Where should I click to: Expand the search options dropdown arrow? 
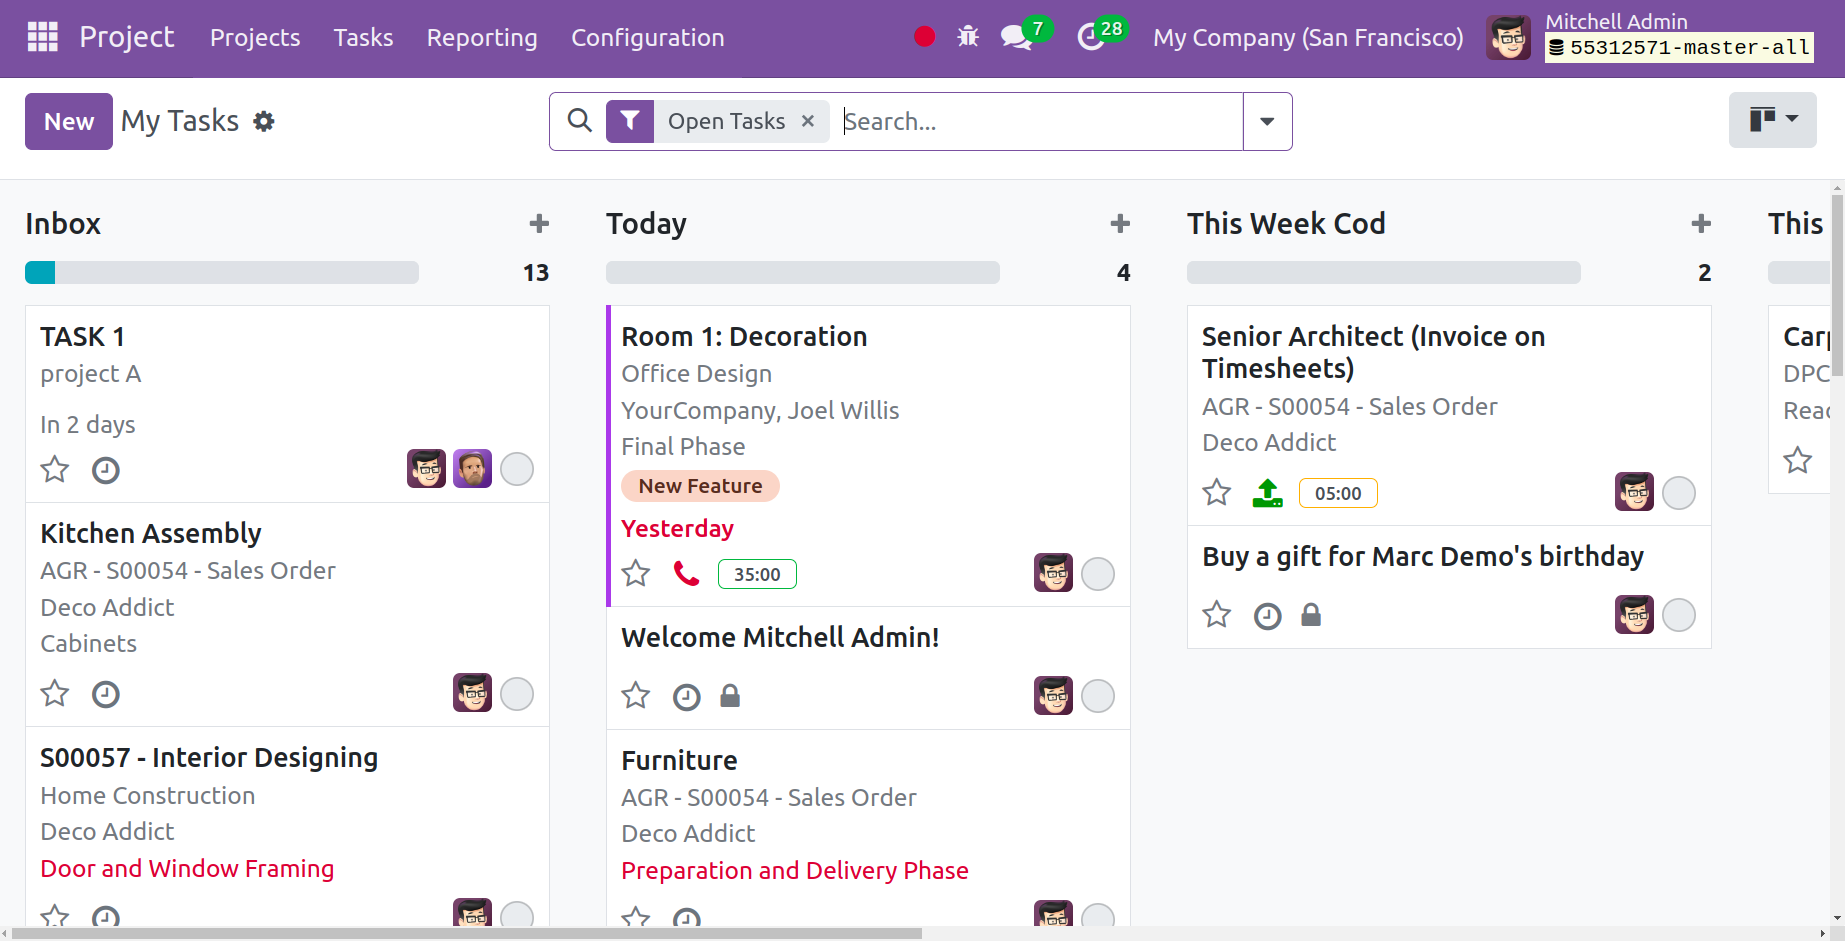click(x=1267, y=122)
